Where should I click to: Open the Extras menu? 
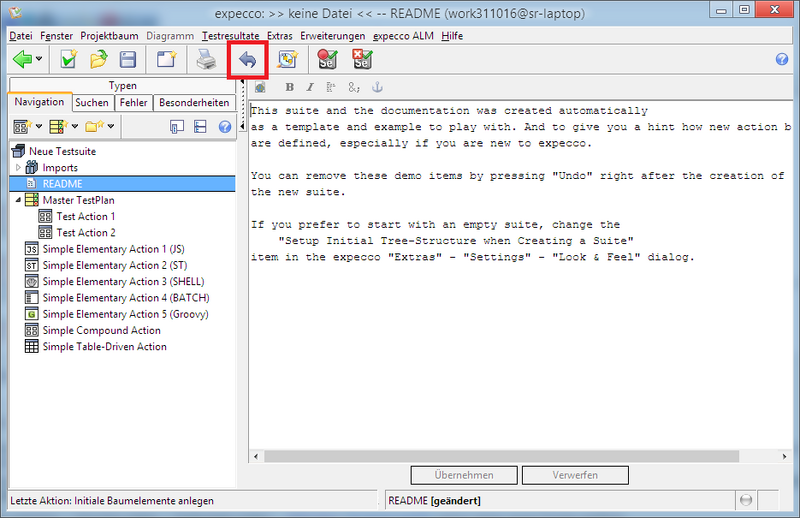(x=280, y=36)
